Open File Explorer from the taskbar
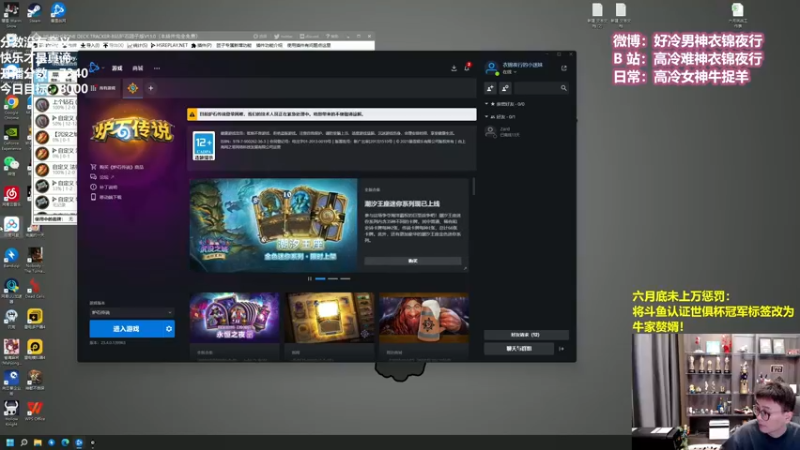The width and height of the screenshot is (800, 450). click(38, 443)
